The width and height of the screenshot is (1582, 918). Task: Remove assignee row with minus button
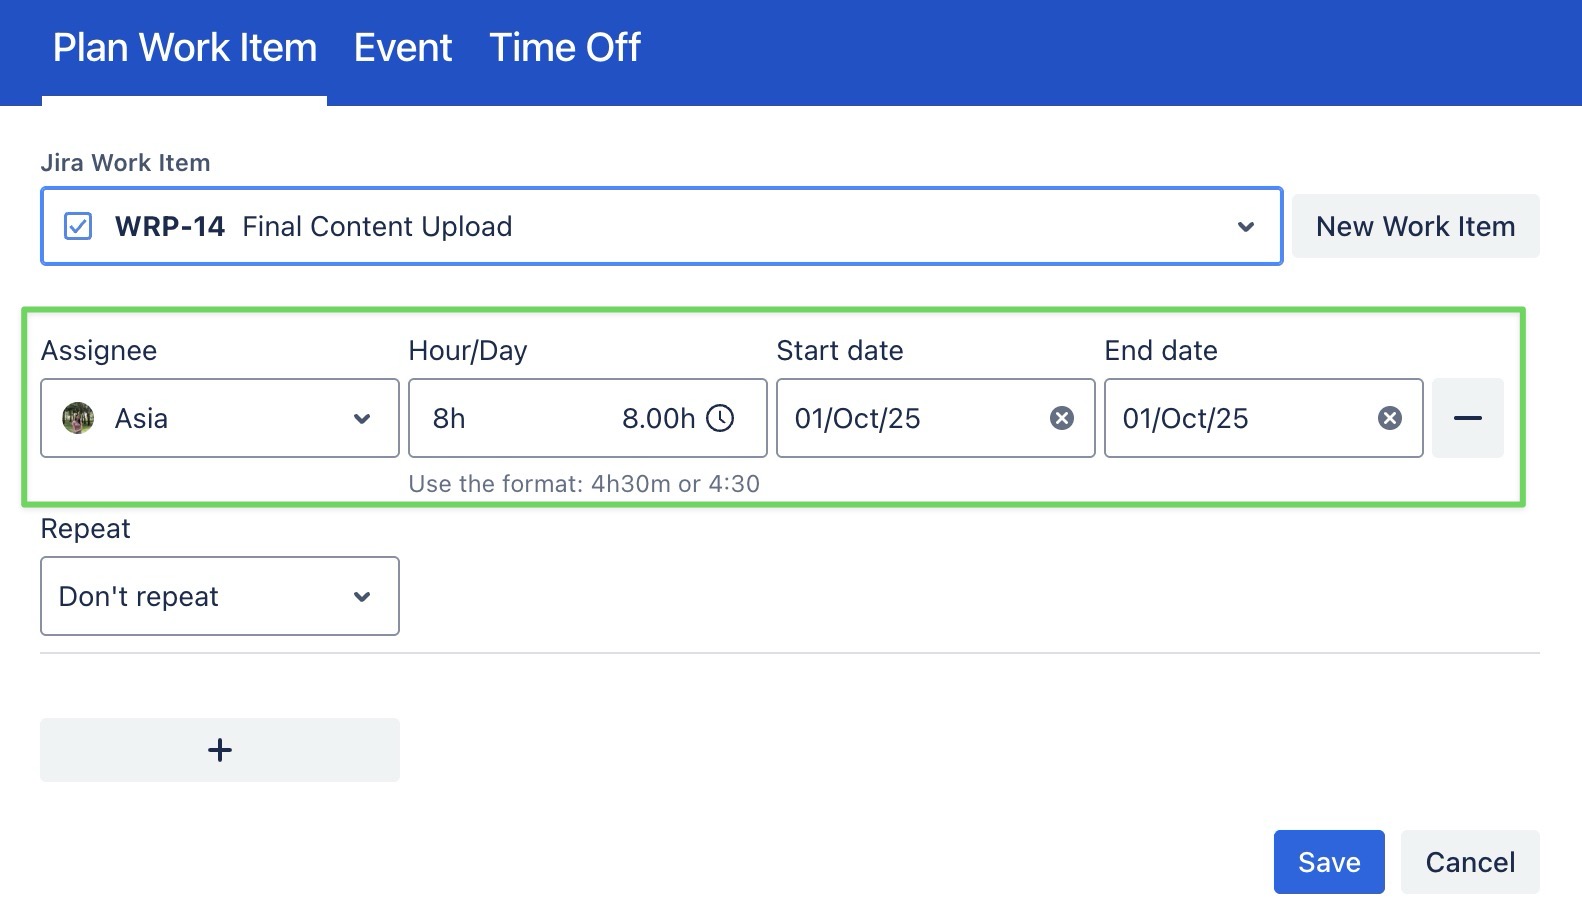pyautogui.click(x=1467, y=418)
